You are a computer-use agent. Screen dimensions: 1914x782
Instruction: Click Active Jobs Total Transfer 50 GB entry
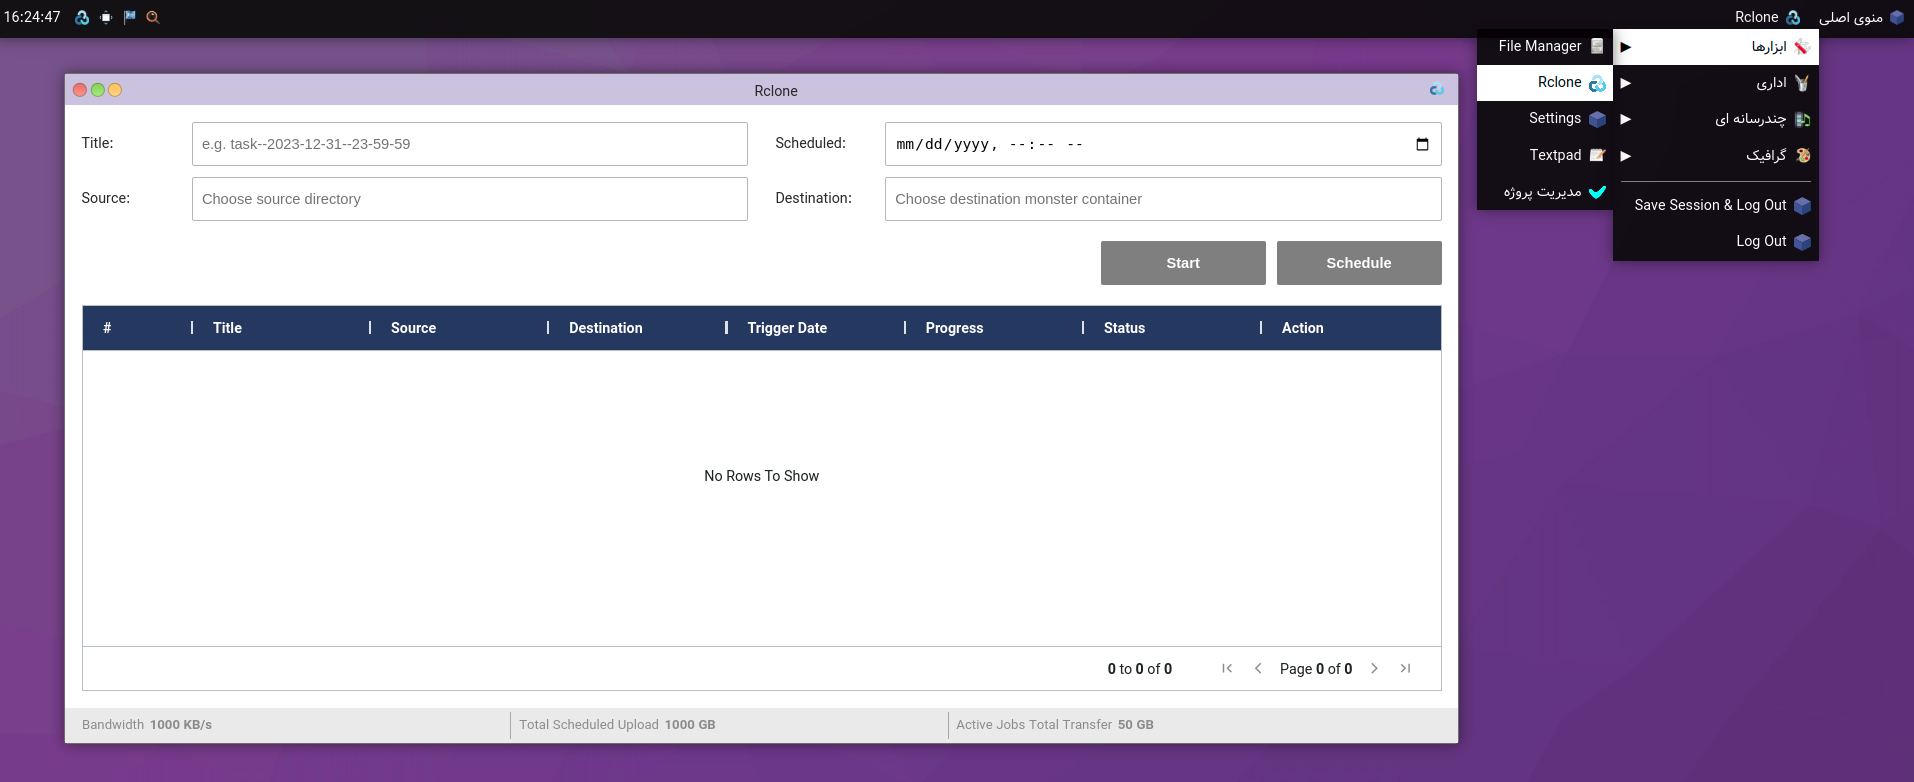click(x=1055, y=725)
